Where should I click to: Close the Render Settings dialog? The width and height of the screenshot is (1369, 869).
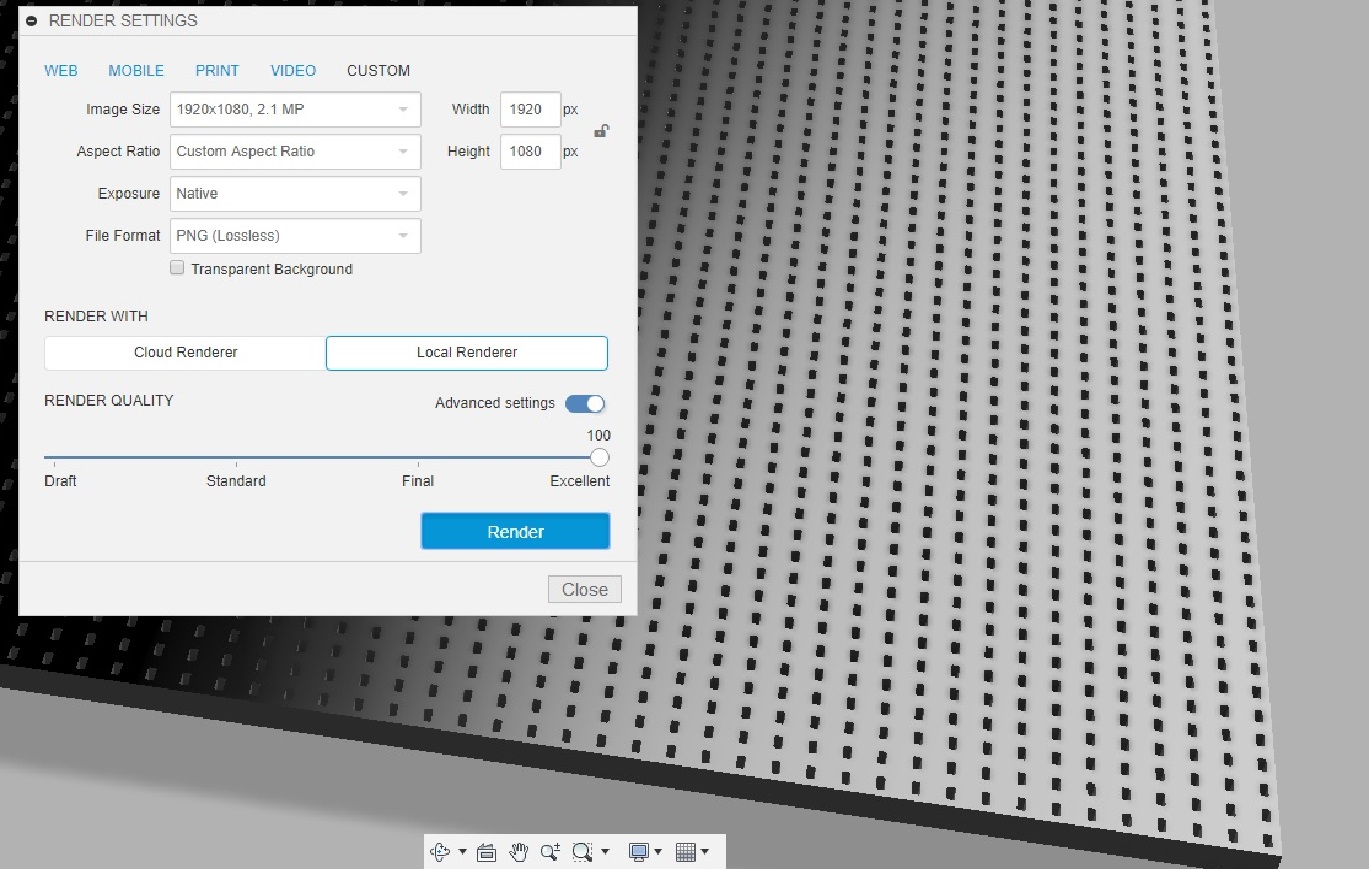[x=585, y=590]
